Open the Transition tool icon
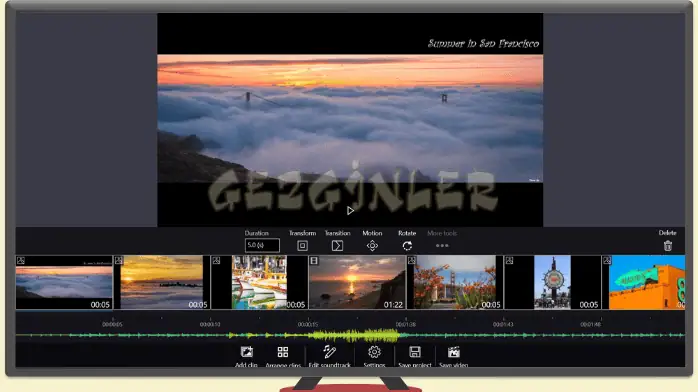 tap(337, 246)
